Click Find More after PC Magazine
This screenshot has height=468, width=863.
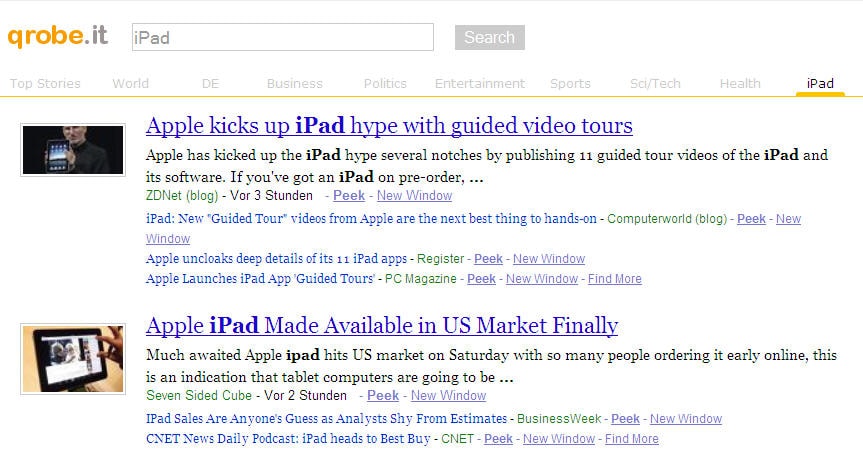(614, 279)
